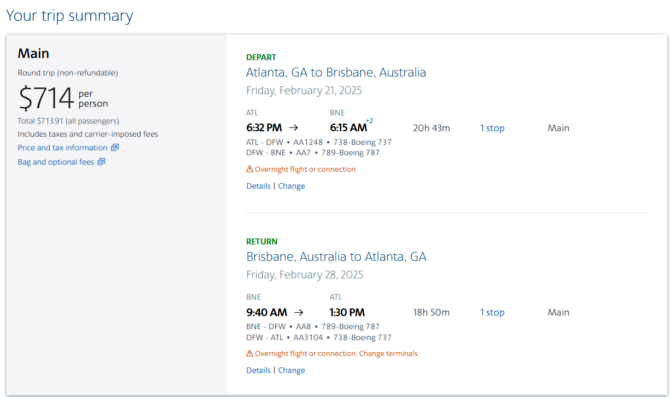Click the Your trip summary heading

click(x=69, y=16)
